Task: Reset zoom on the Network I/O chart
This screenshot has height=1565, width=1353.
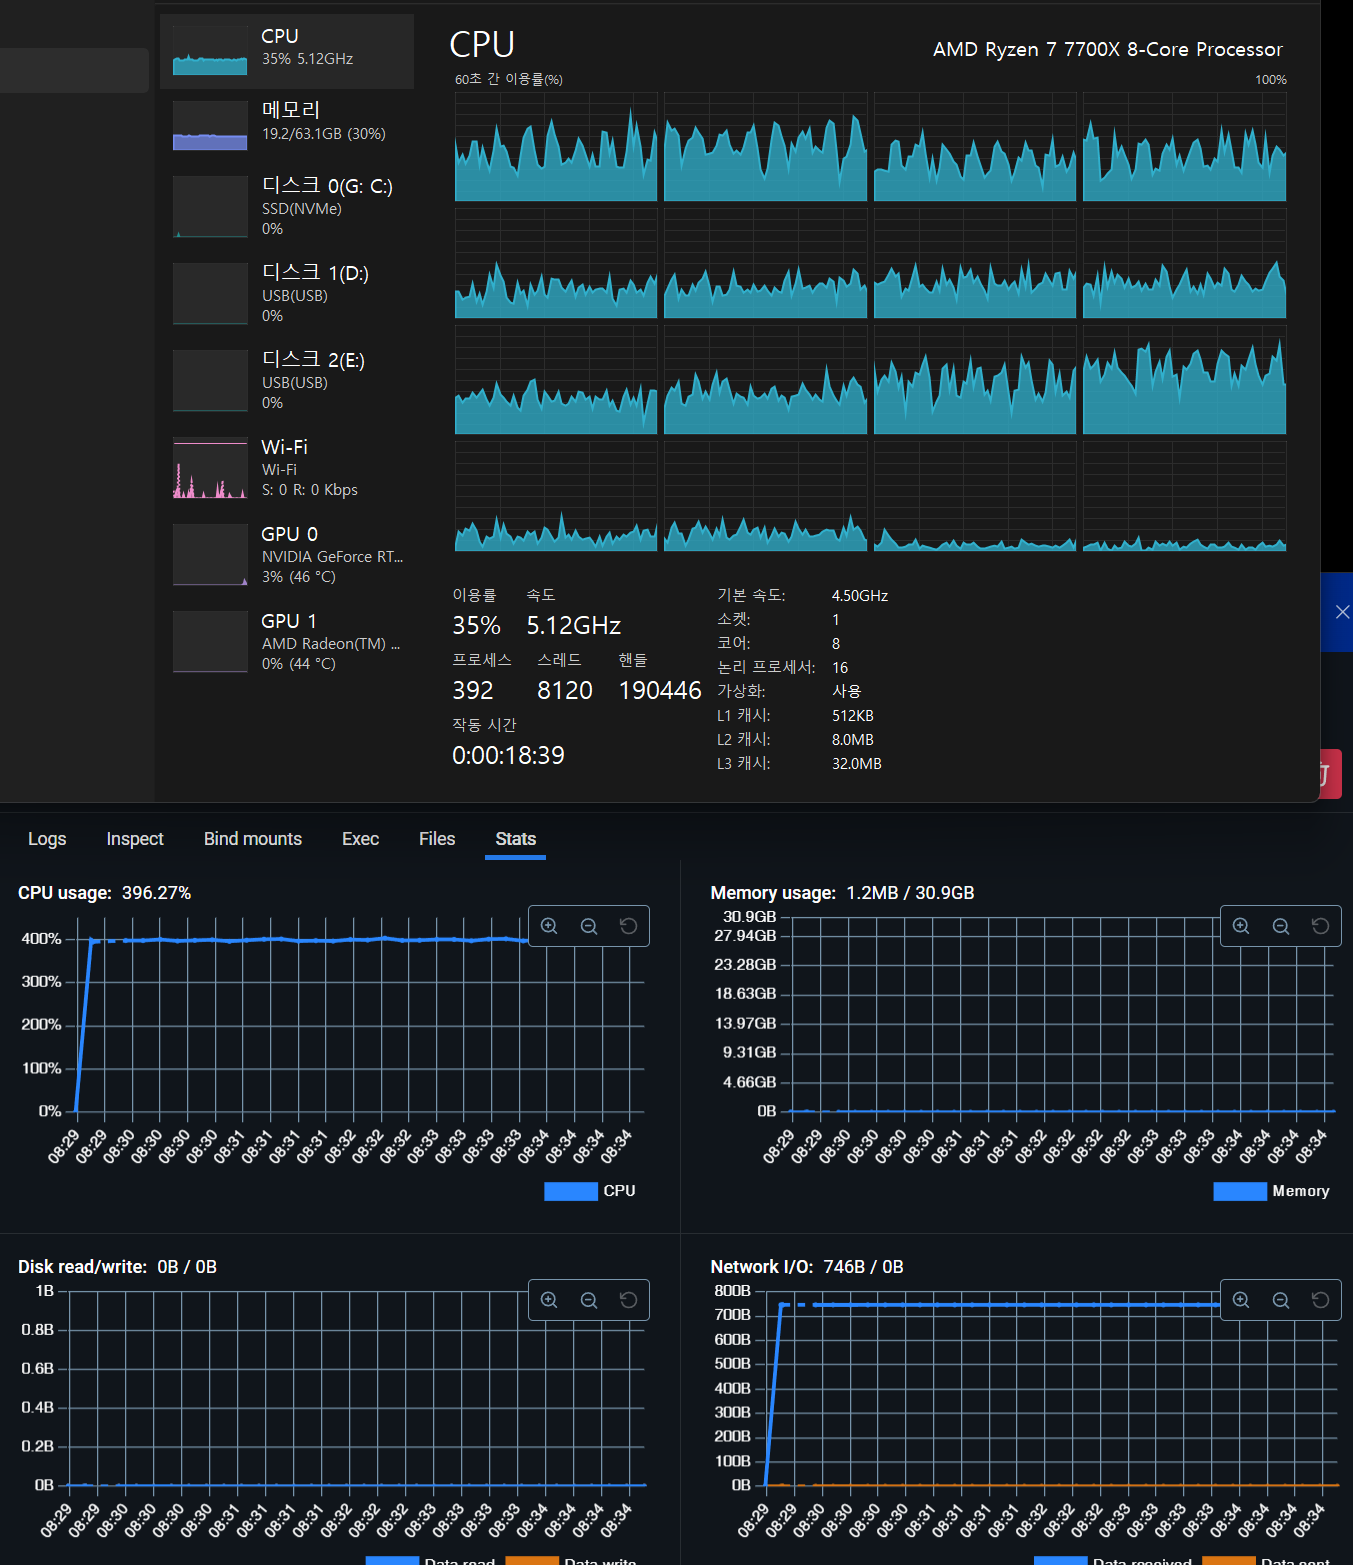Action: click(1320, 1300)
